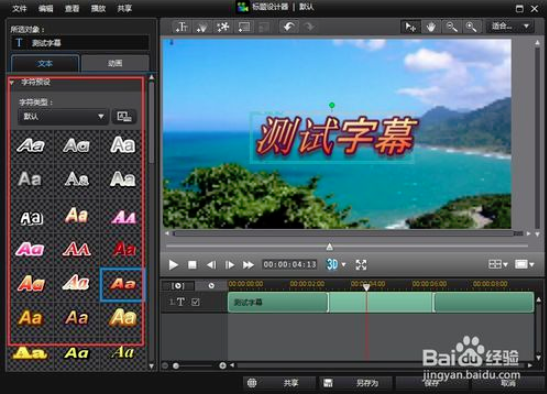Stop the preview playback
The image size is (547, 394).
coord(192,265)
